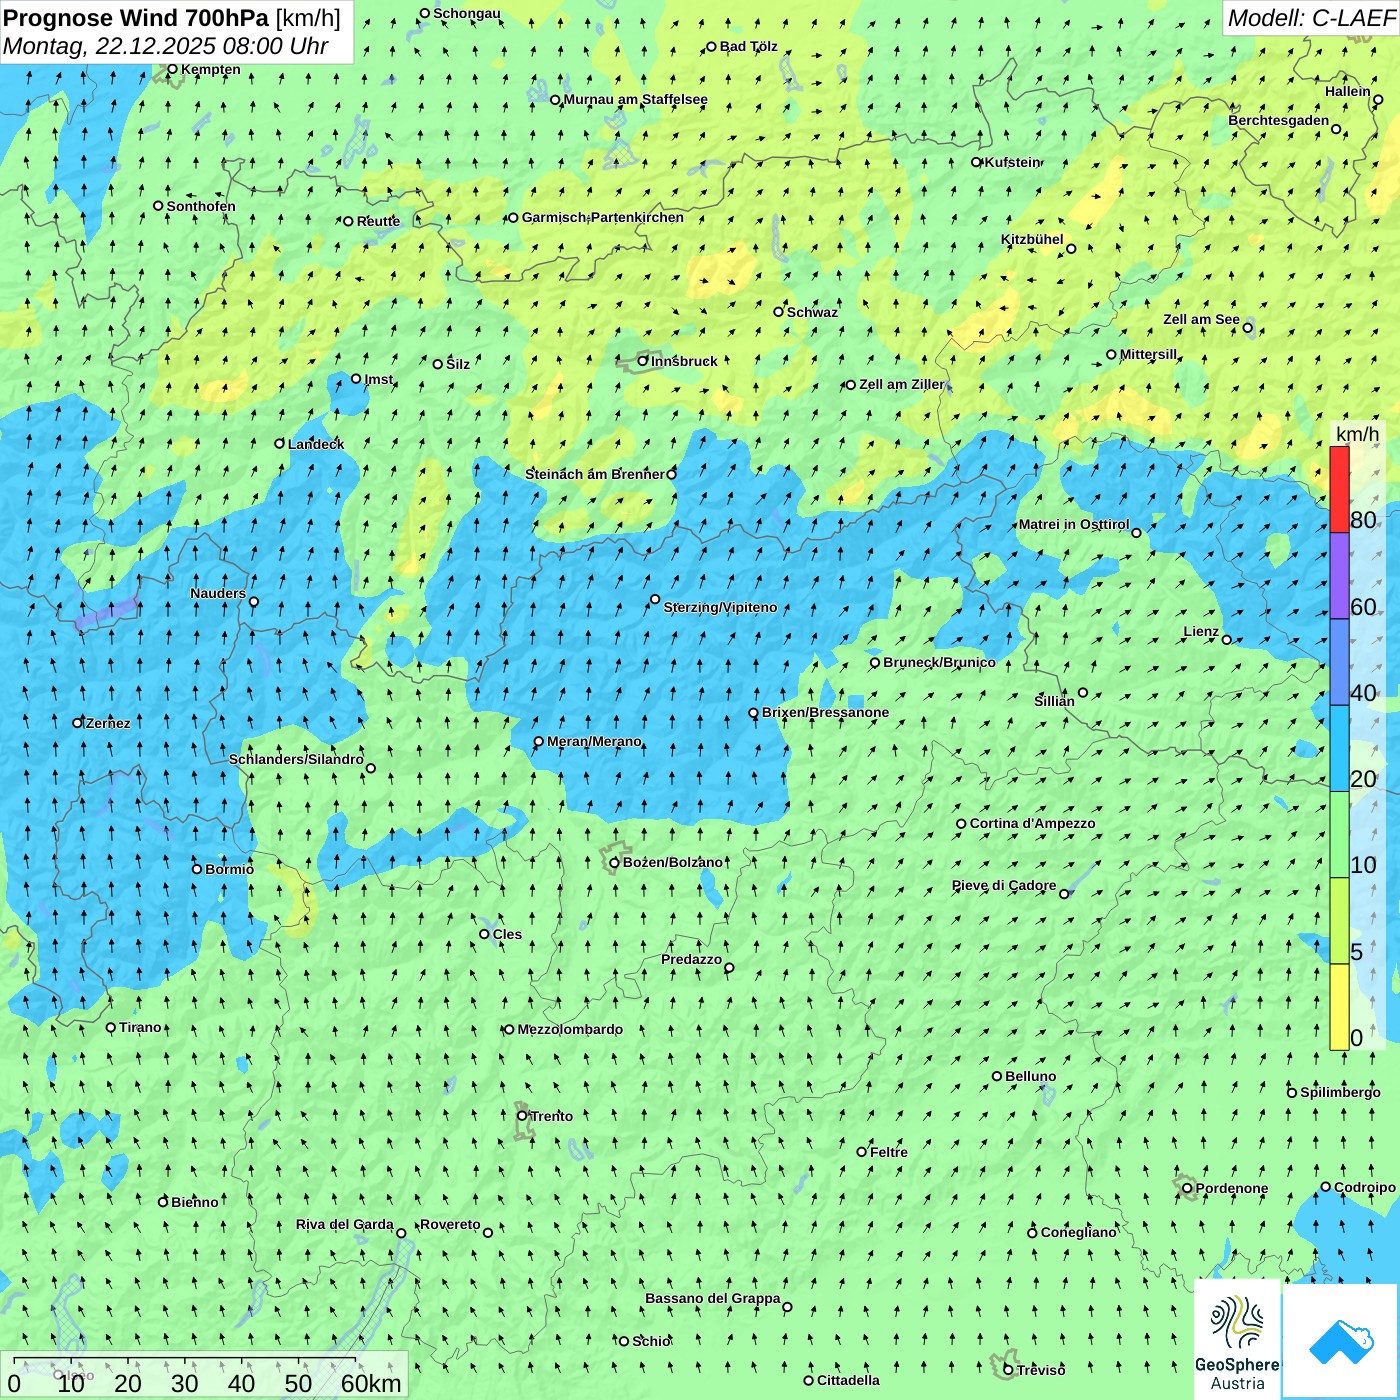Viewport: 1400px width, 1400px height.
Task: Click the 'Spilimbergo' label
Action: point(1340,1093)
